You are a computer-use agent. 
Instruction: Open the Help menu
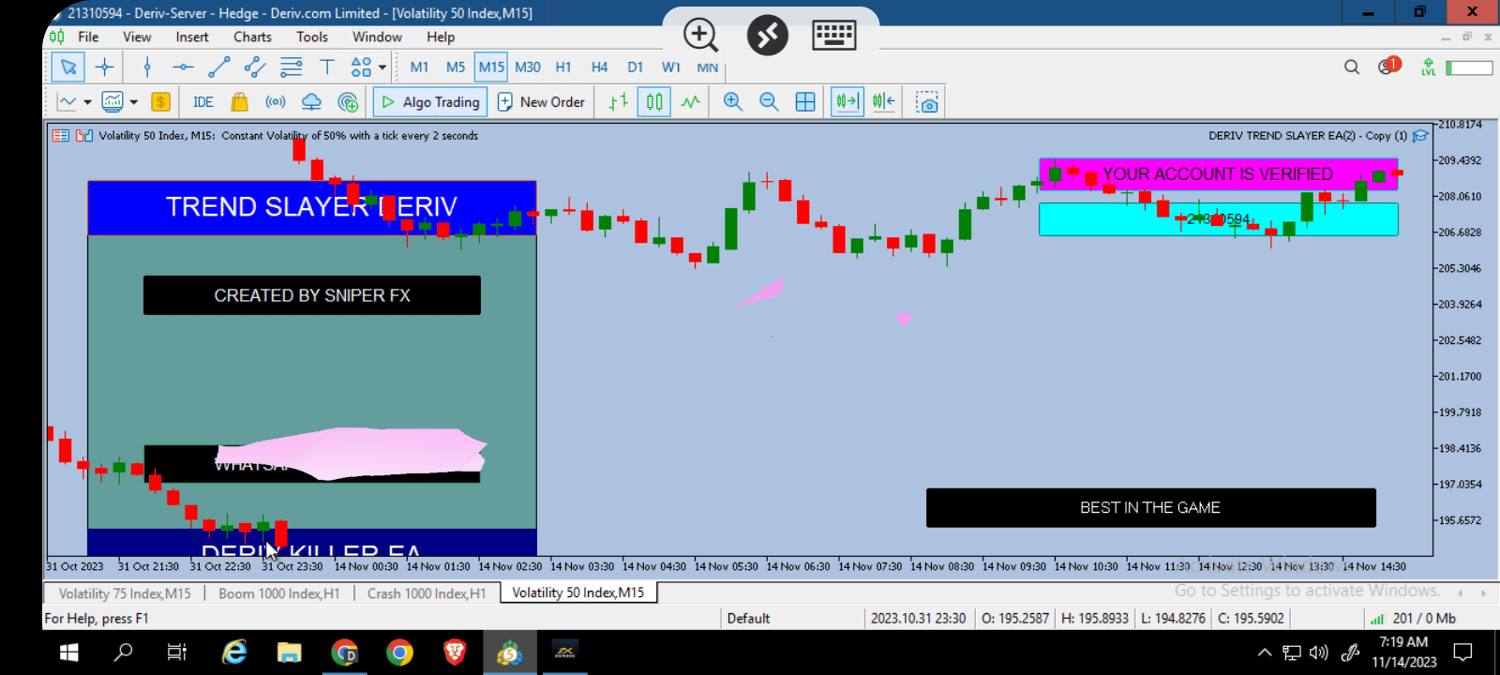click(441, 37)
